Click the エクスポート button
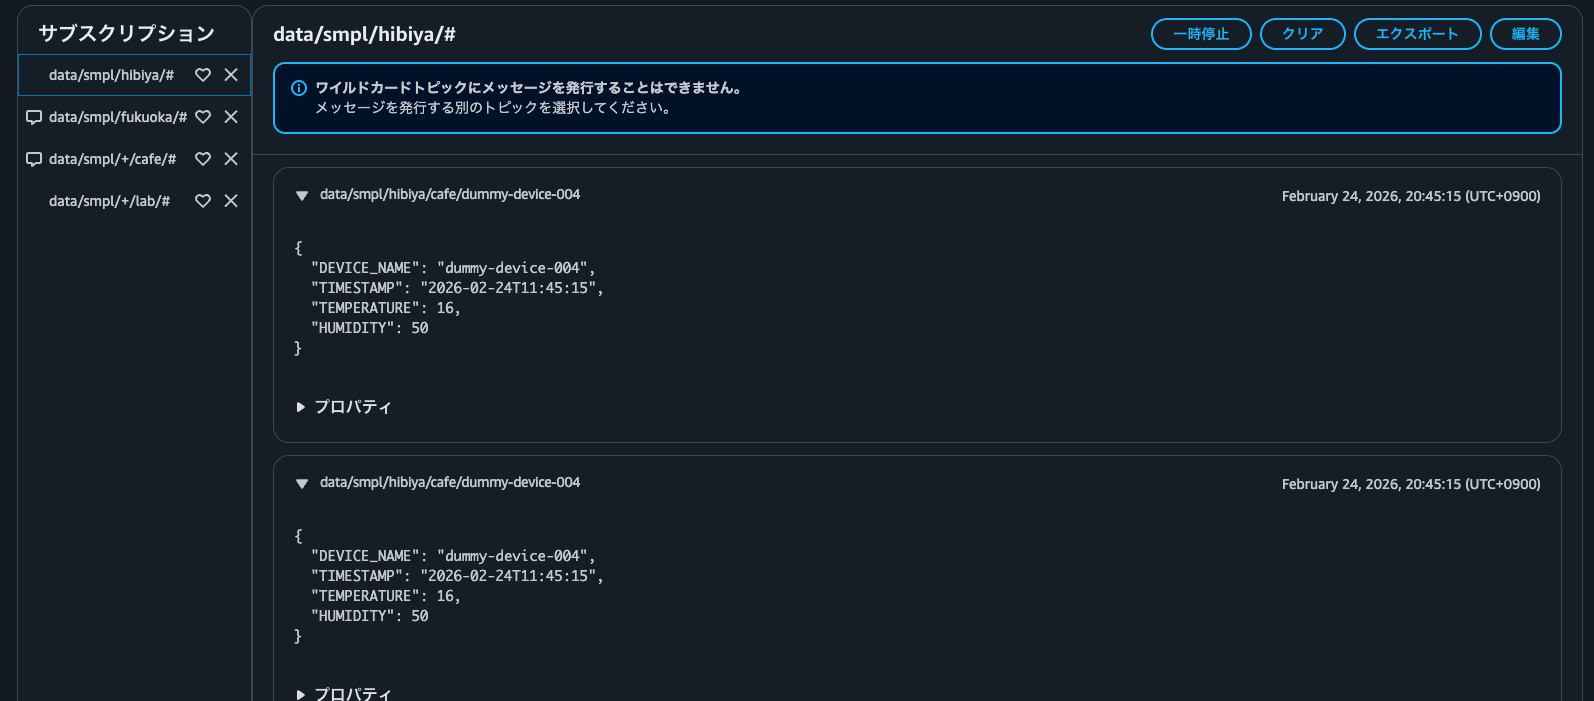 coord(1416,34)
